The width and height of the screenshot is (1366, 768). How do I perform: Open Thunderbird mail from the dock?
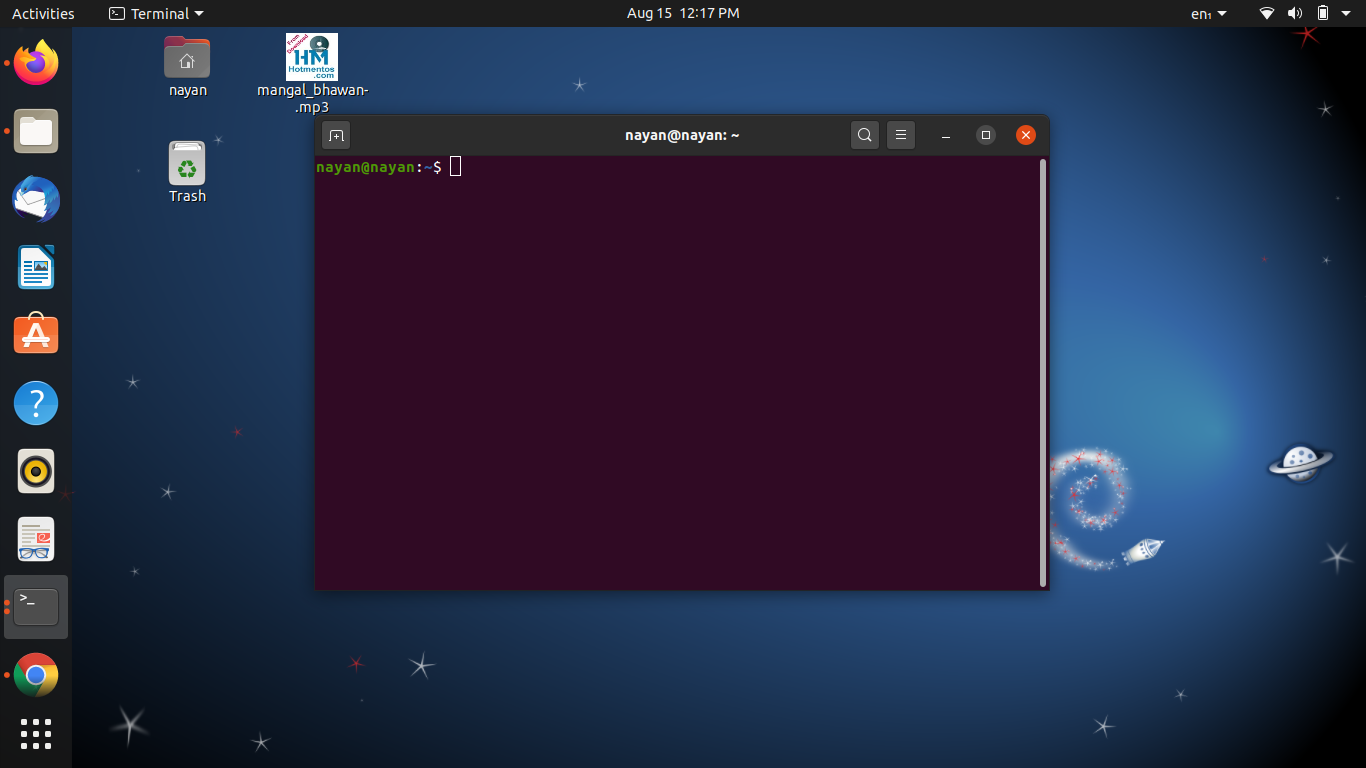pos(36,199)
